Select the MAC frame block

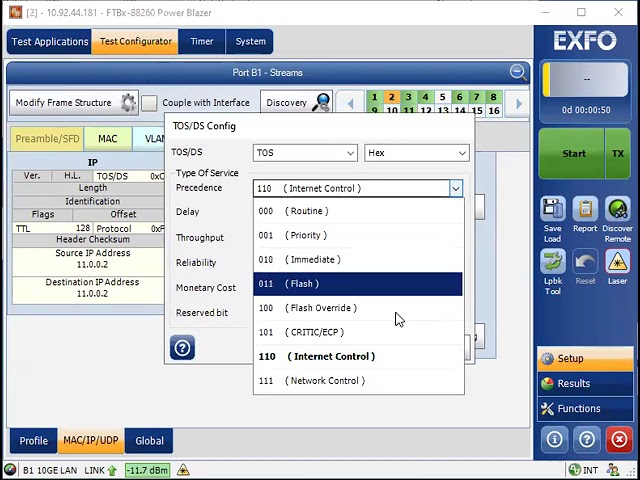pyautogui.click(x=108, y=139)
